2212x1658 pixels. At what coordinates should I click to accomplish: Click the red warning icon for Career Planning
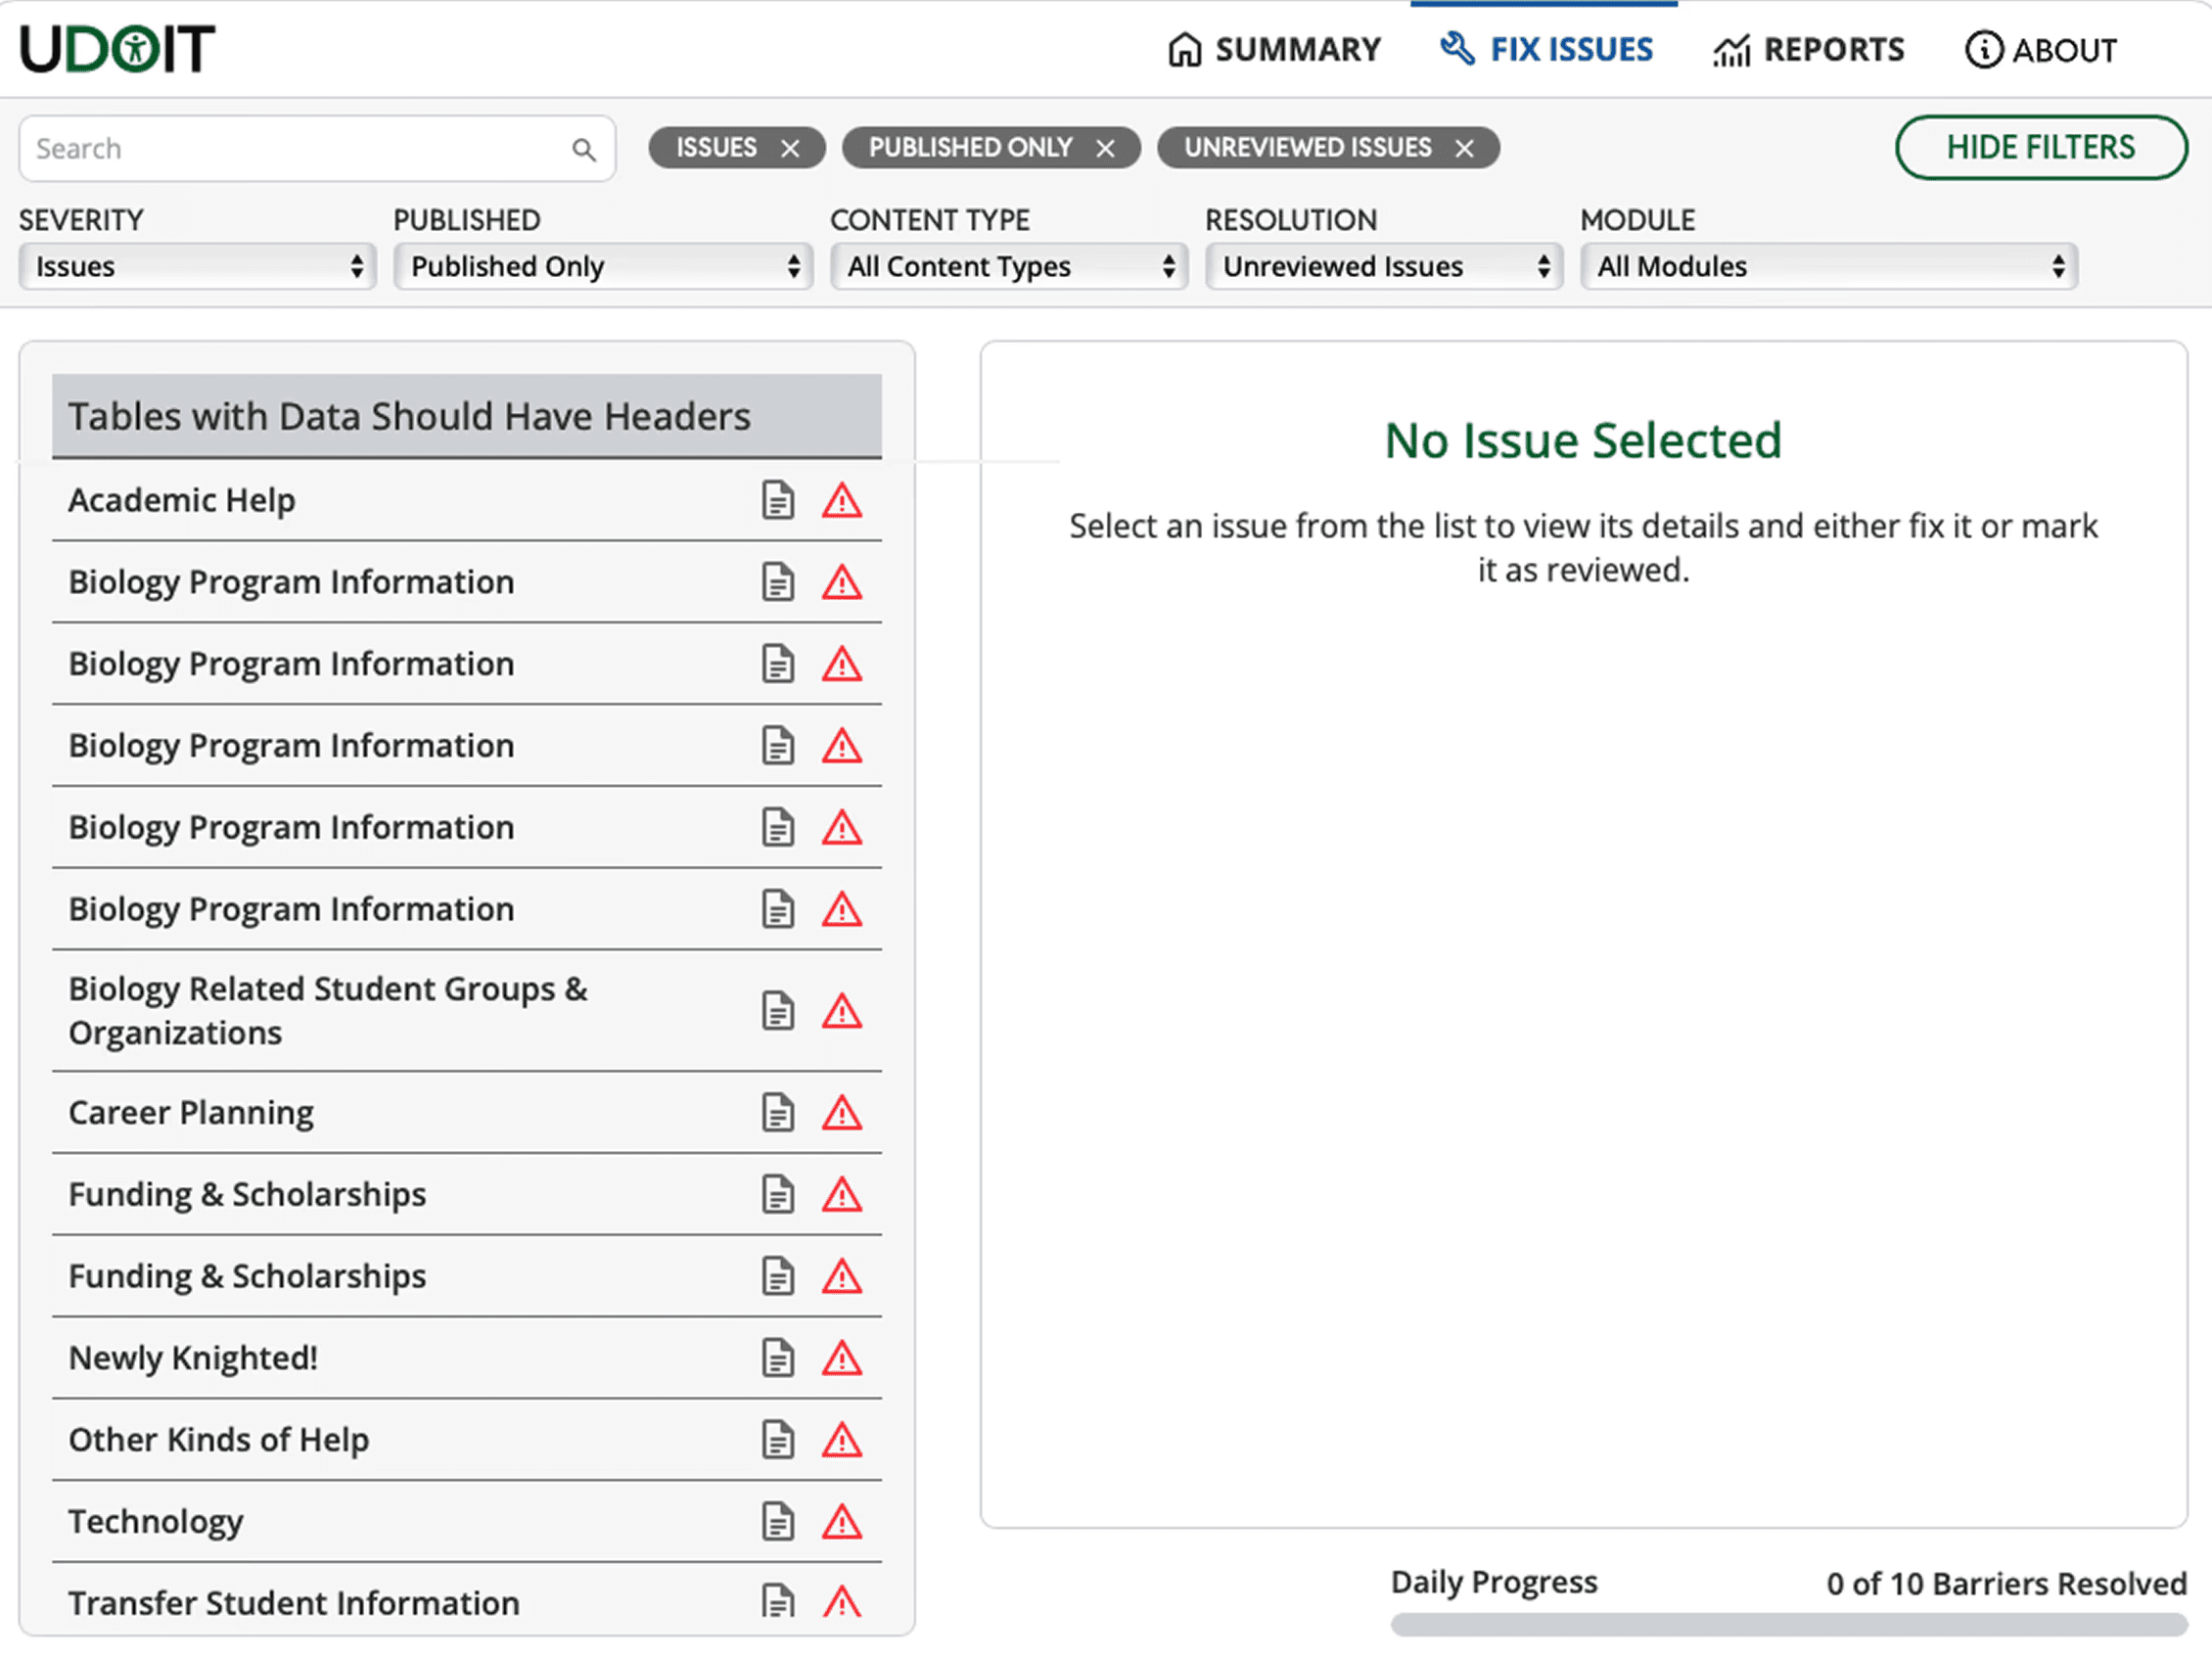click(842, 1113)
